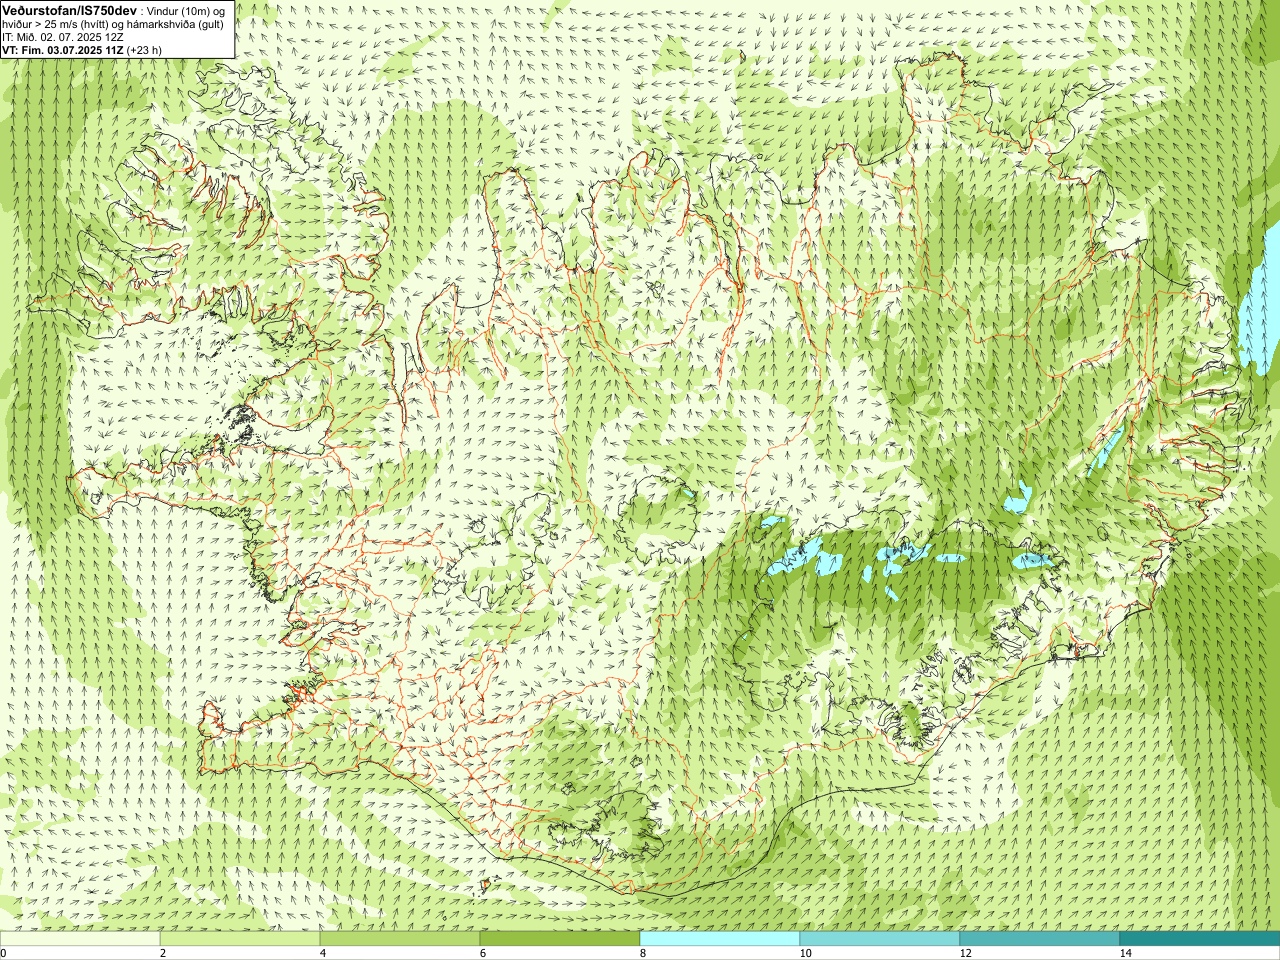Click the title text 'Veðurstofan/IS750dev'
The image size is (1280, 960).
[x=69, y=9]
